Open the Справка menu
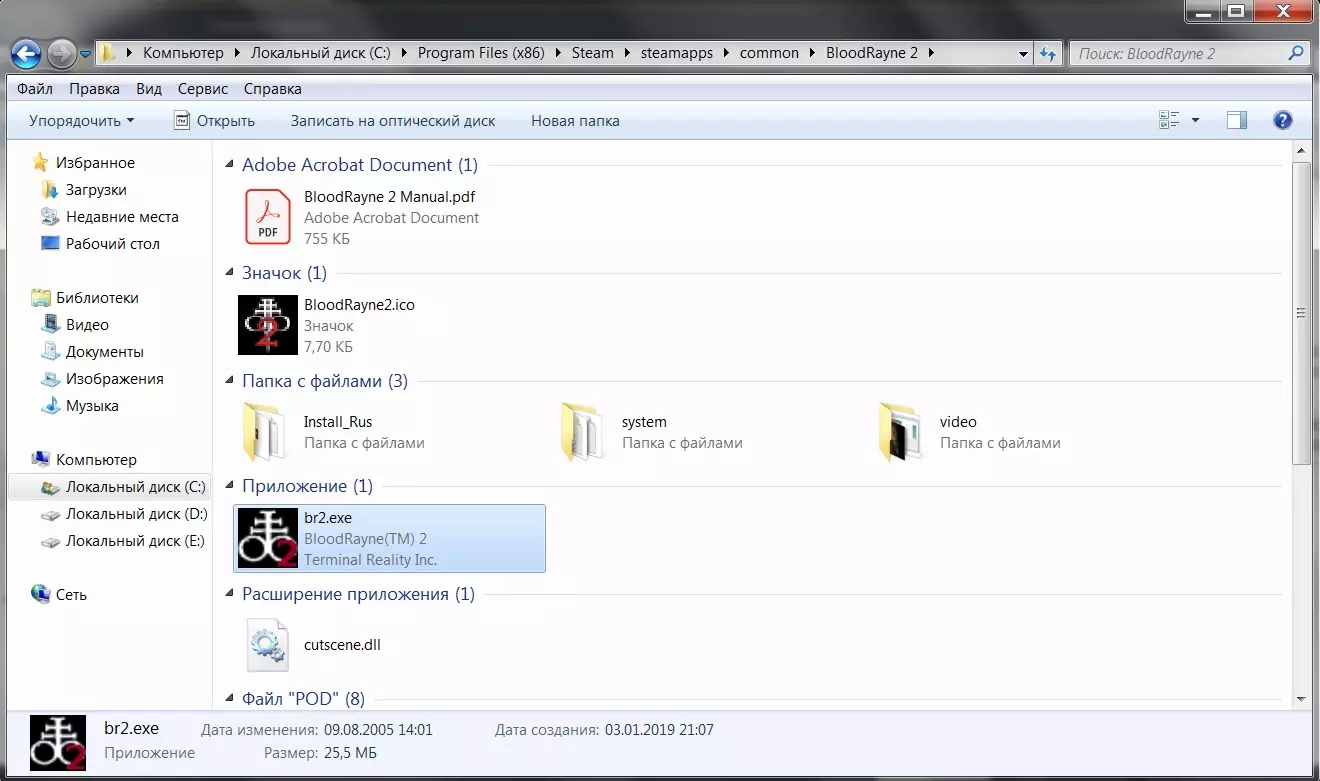The width and height of the screenshot is (1320, 781). pos(273,89)
